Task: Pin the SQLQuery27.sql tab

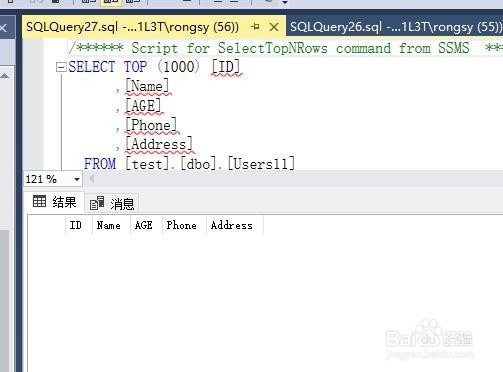Action: click(256, 27)
